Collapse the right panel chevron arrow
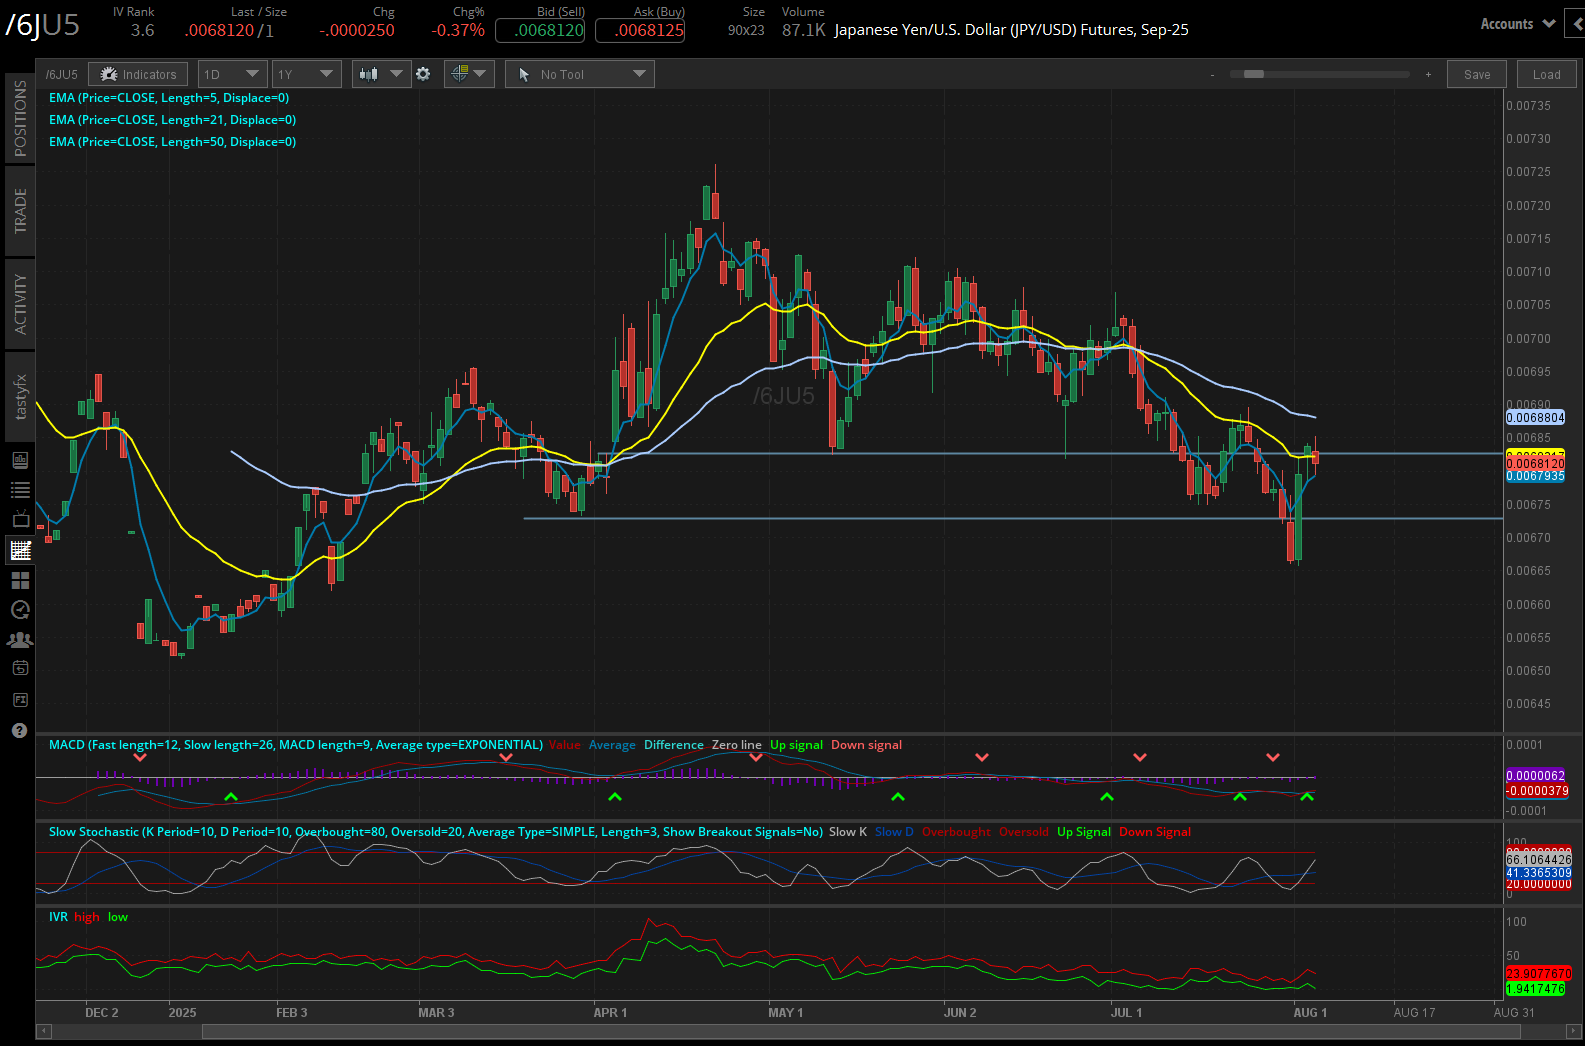 [1576, 24]
